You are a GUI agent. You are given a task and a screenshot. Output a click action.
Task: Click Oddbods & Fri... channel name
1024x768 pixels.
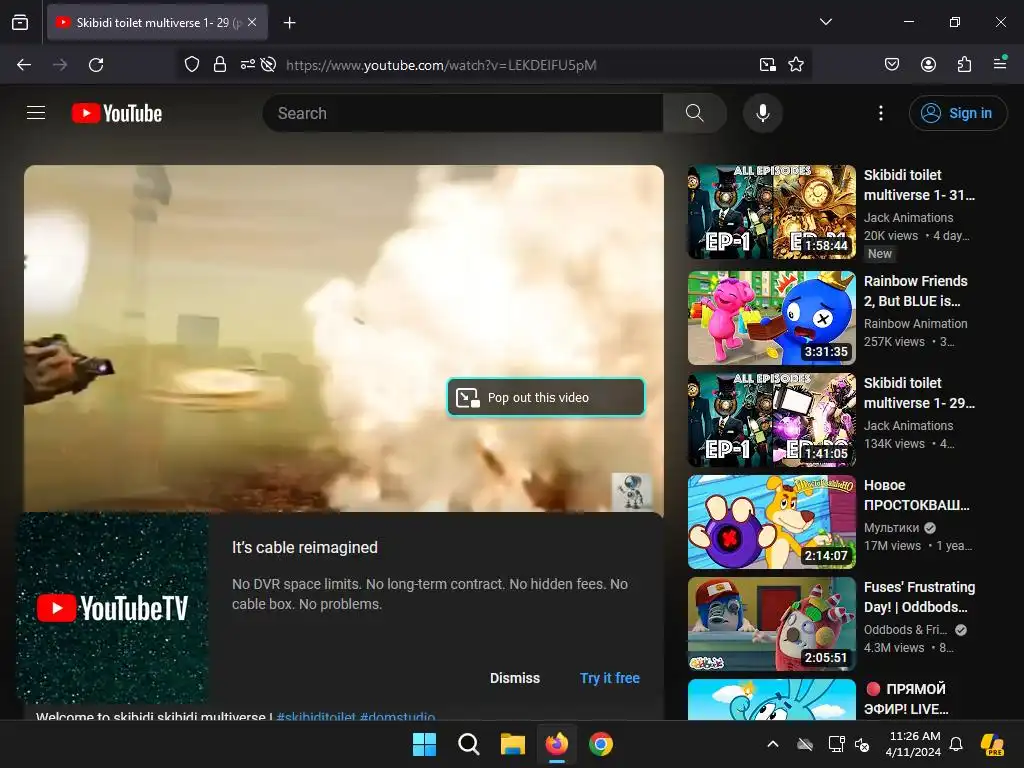click(905, 630)
